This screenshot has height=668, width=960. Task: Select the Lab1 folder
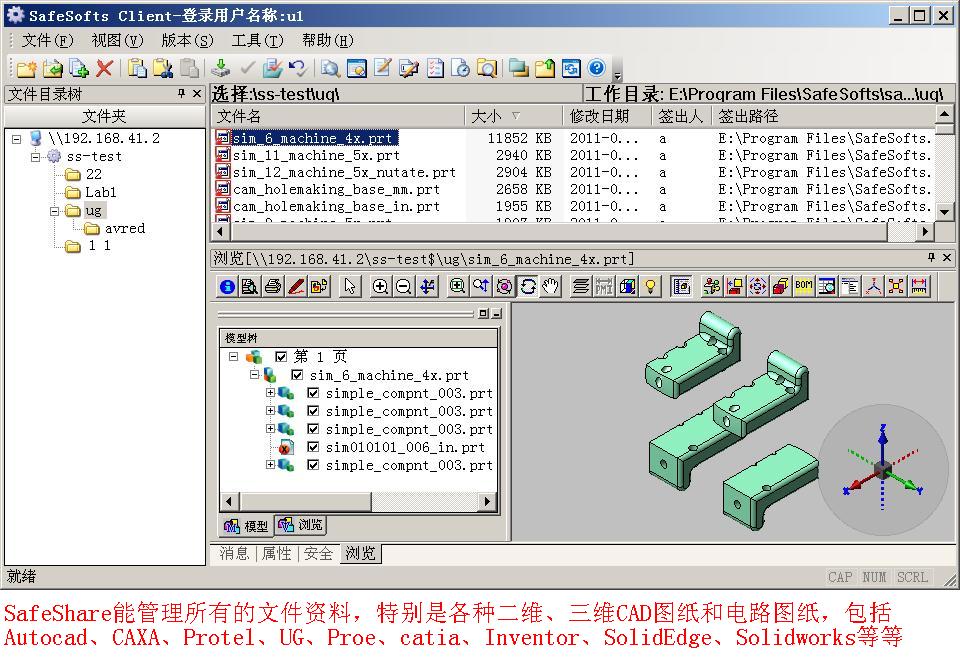100,192
